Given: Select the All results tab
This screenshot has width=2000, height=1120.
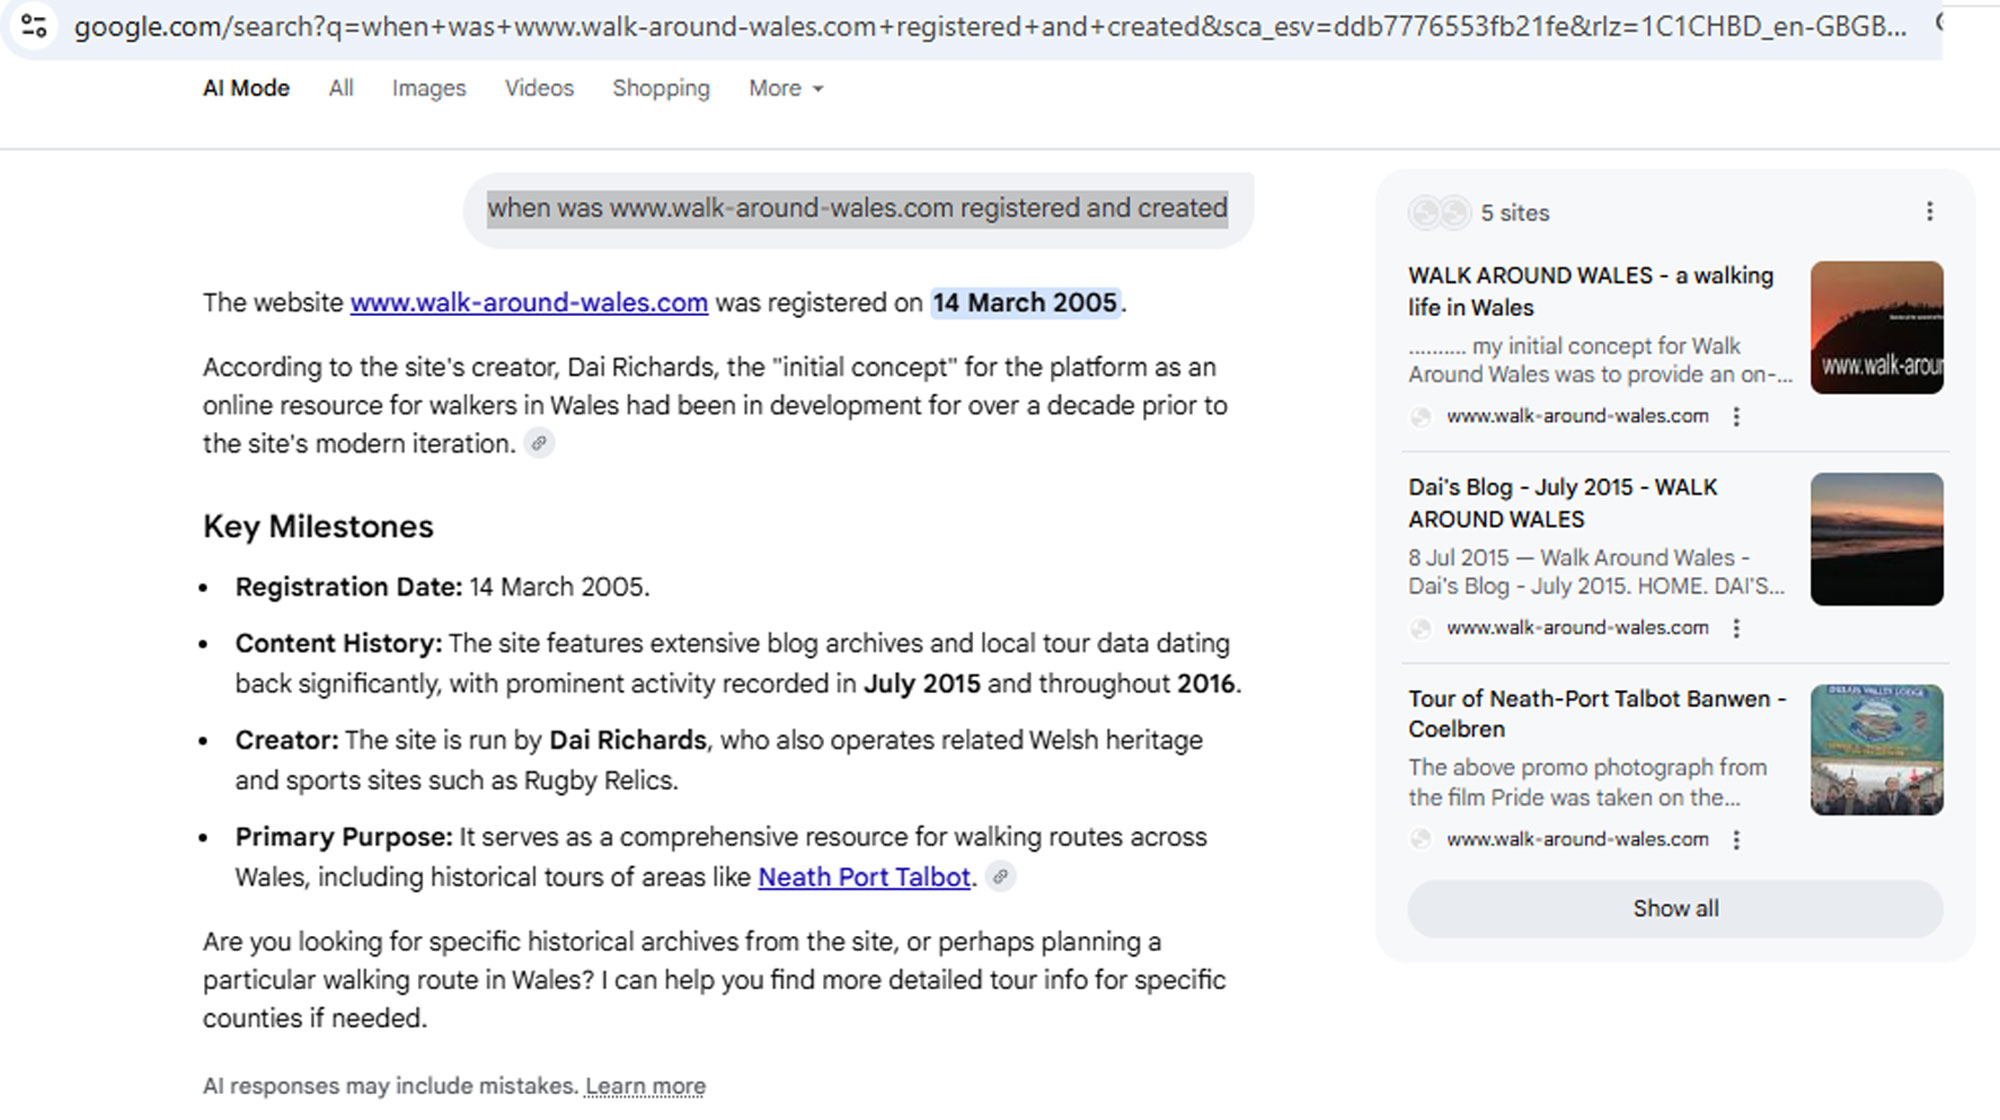Looking at the screenshot, I should (341, 89).
